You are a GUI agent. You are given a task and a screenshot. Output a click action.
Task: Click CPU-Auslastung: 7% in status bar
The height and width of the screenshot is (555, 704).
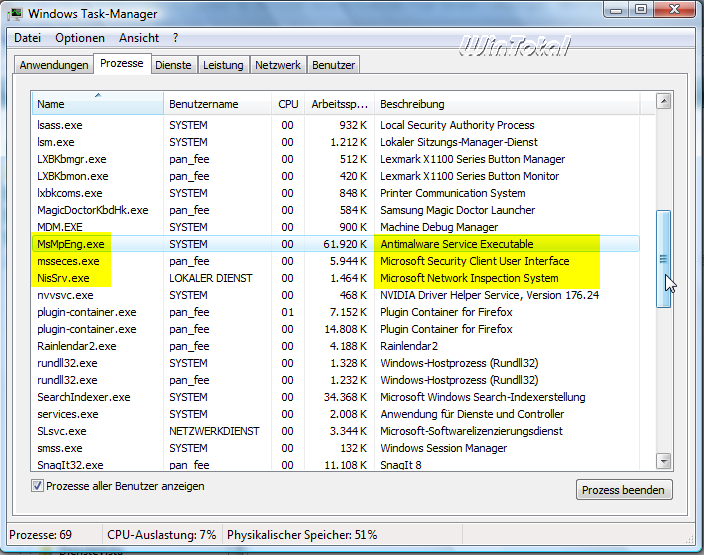(x=162, y=535)
